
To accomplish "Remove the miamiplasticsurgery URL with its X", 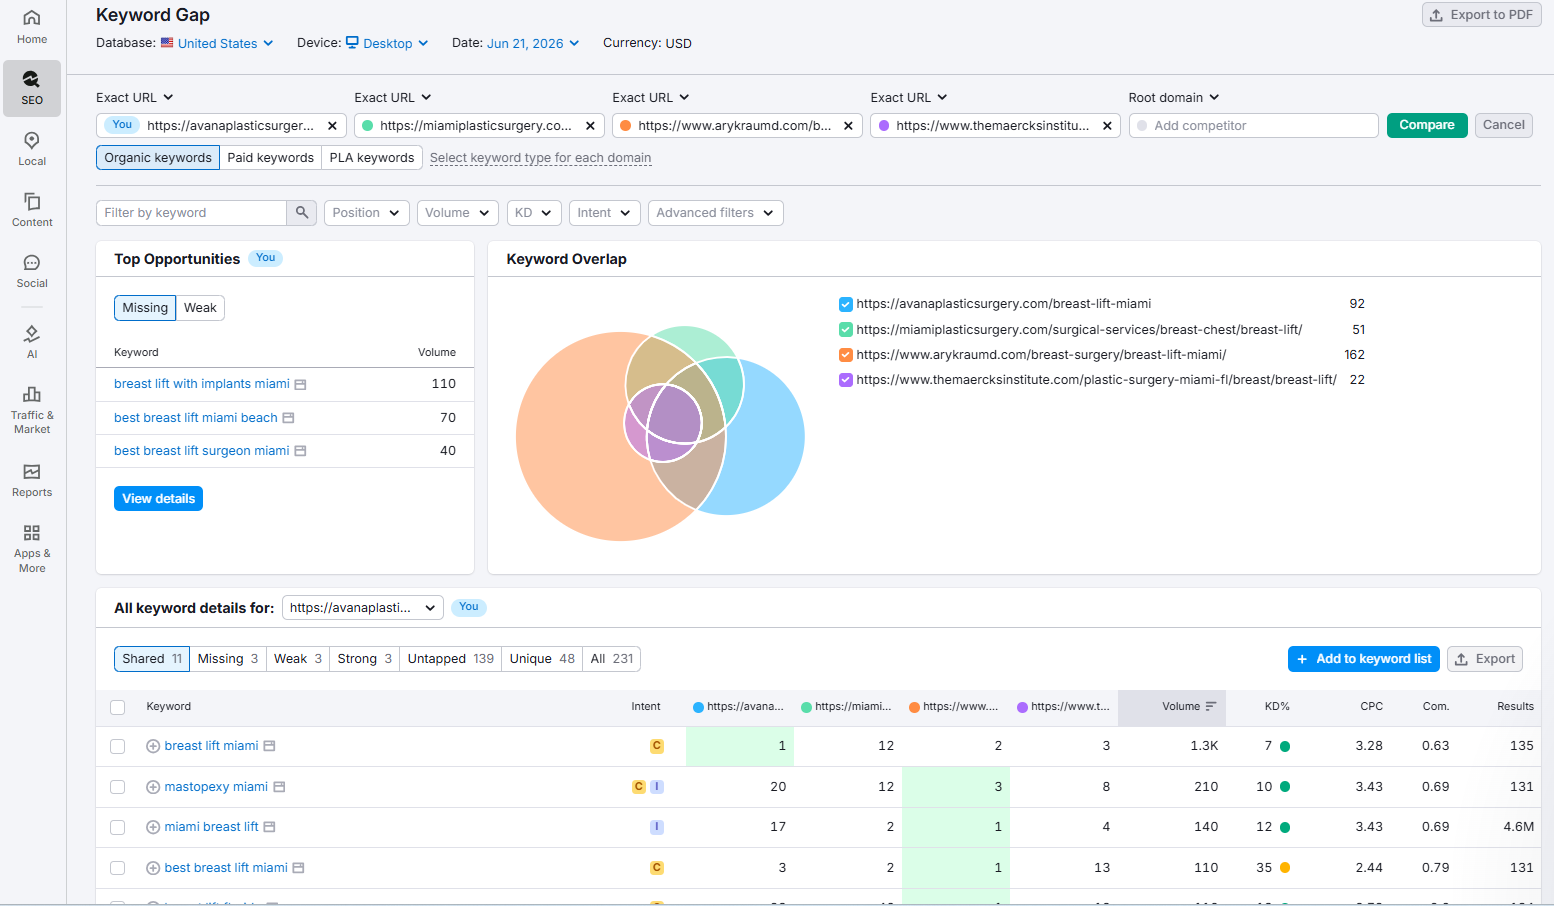I will (x=590, y=126).
